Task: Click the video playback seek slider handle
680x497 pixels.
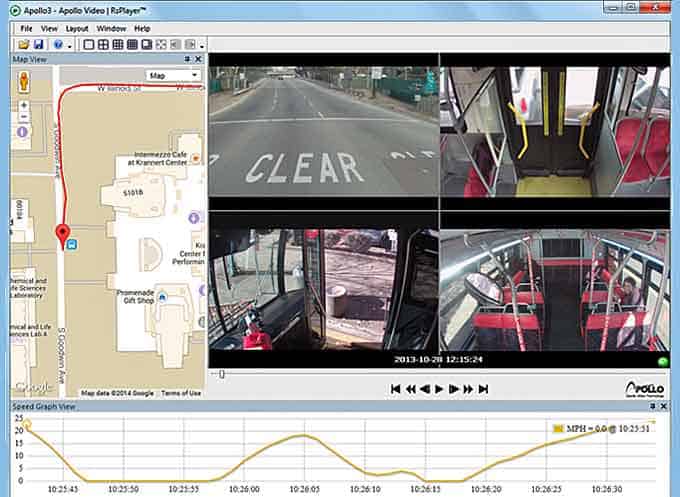Action: coord(221,373)
